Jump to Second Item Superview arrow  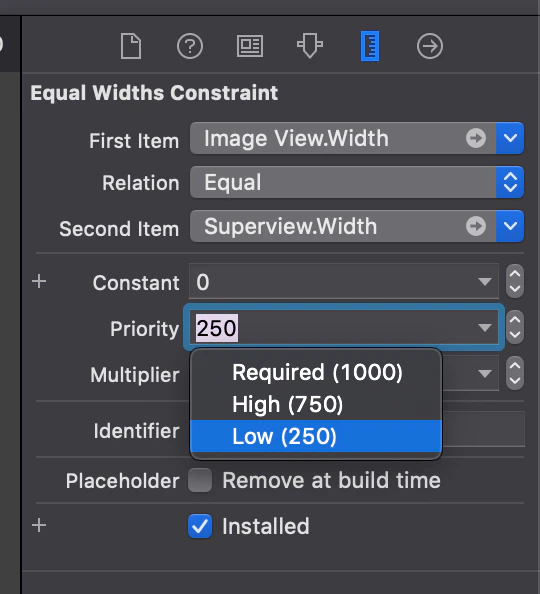(476, 226)
